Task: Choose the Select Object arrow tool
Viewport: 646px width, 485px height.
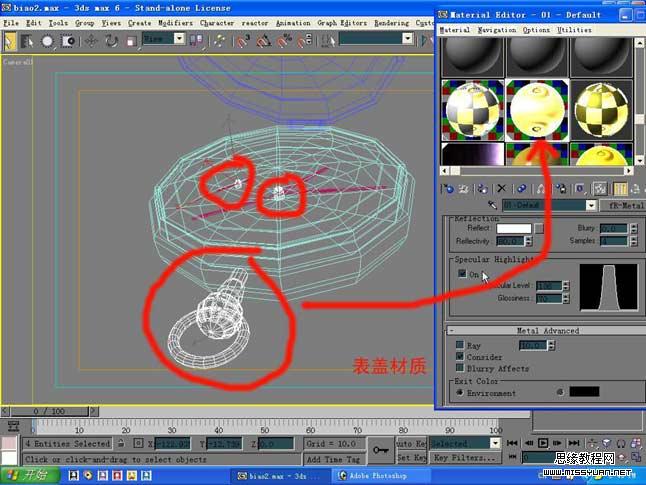Action: click(x=9, y=42)
